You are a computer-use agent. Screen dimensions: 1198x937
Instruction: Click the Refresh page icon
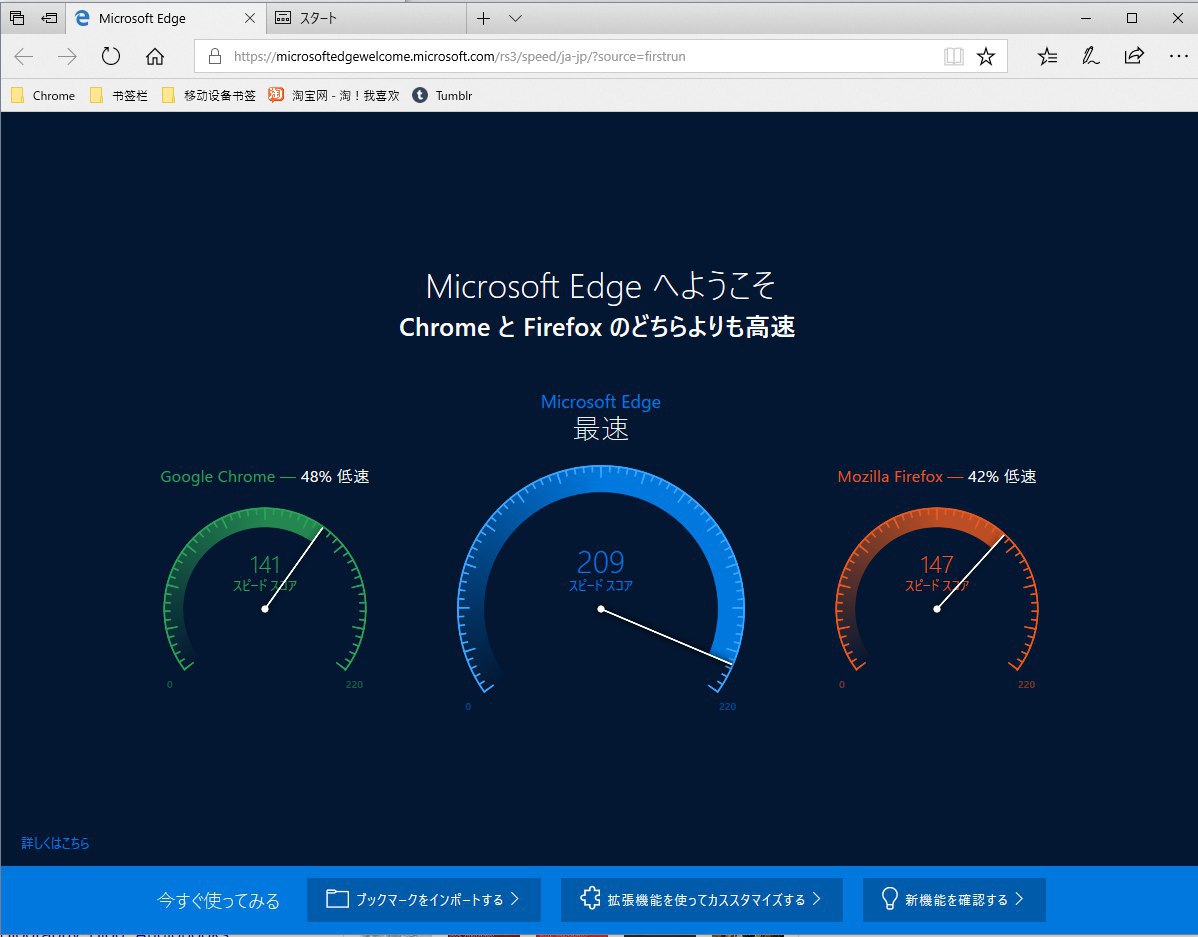click(111, 57)
